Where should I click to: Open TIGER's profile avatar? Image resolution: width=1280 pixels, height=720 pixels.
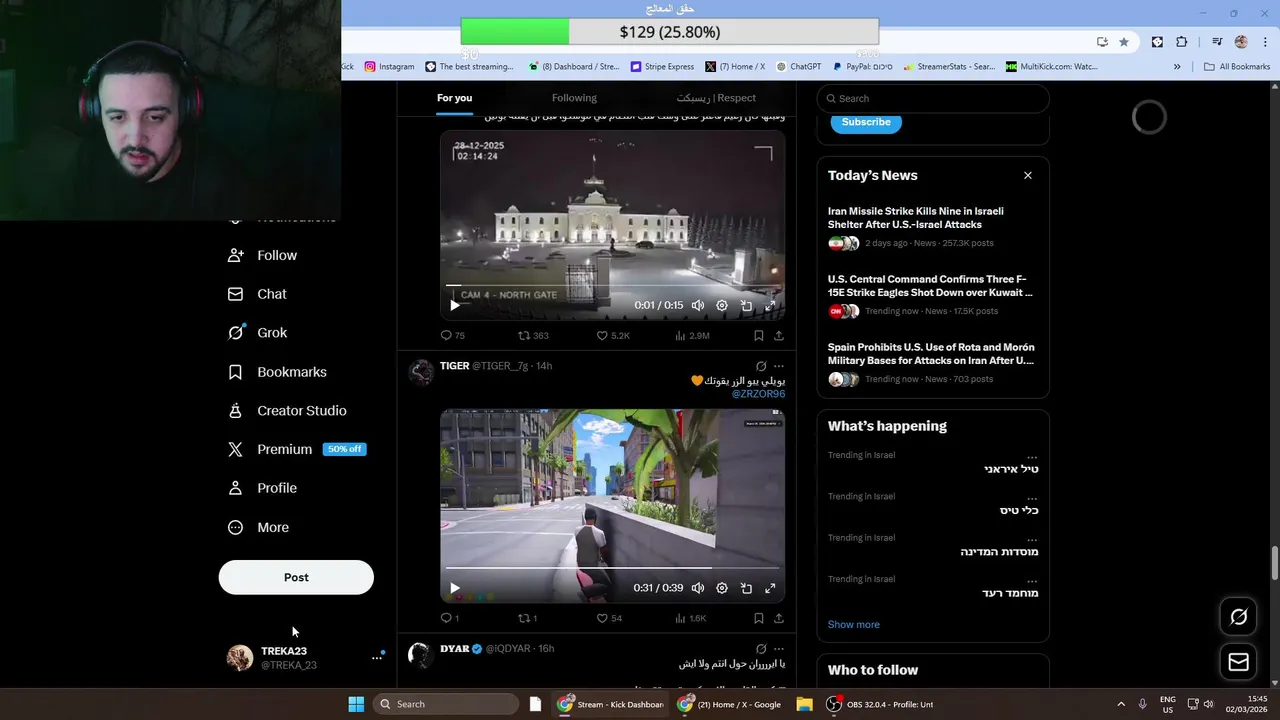421,372
